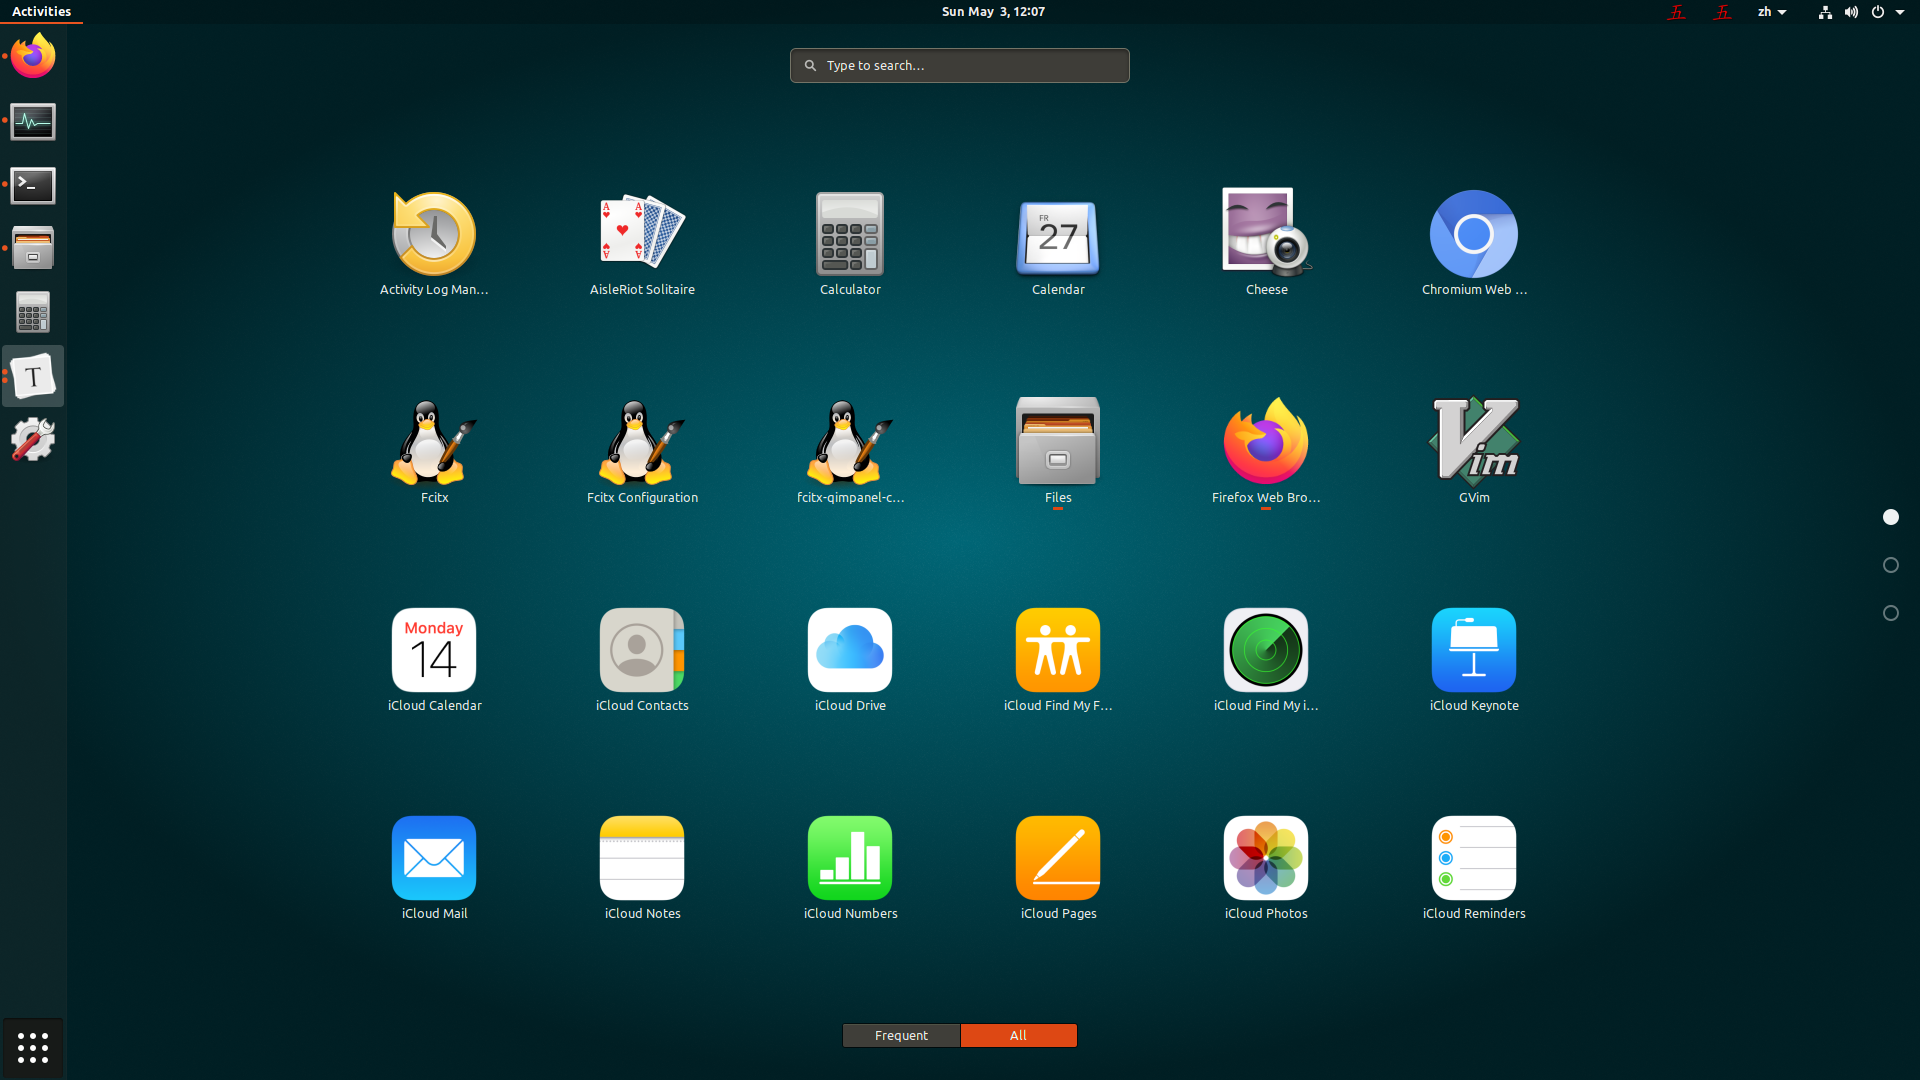Open the Cheese webcam app

(1266, 233)
